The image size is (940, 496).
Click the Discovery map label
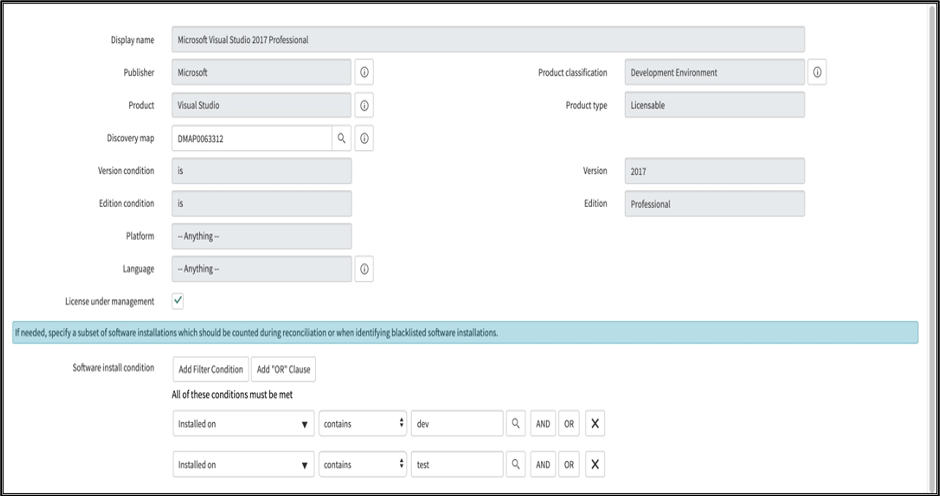[130, 138]
